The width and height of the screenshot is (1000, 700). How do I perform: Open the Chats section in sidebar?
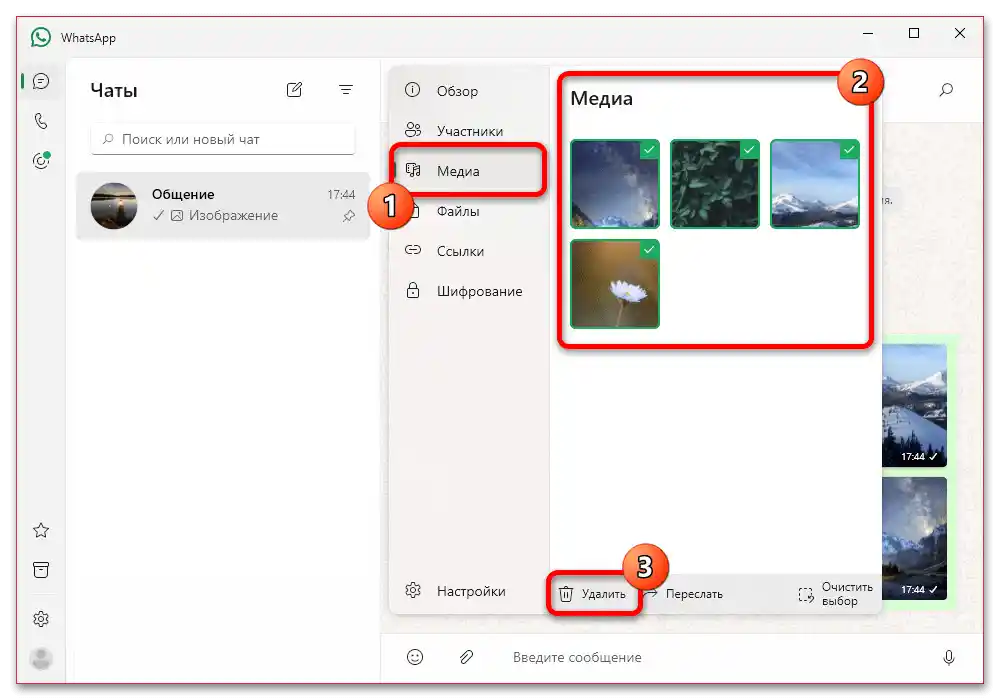click(41, 82)
